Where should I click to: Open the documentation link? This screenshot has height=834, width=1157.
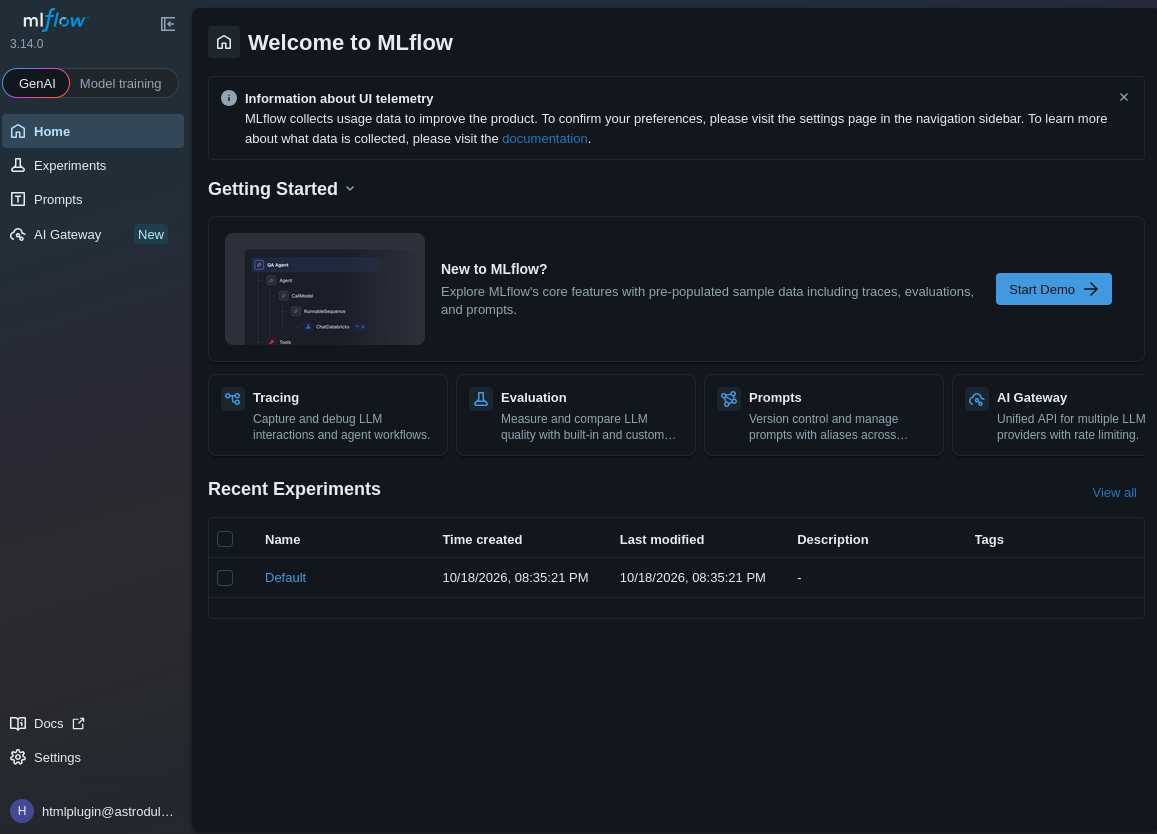pyautogui.click(x=545, y=139)
